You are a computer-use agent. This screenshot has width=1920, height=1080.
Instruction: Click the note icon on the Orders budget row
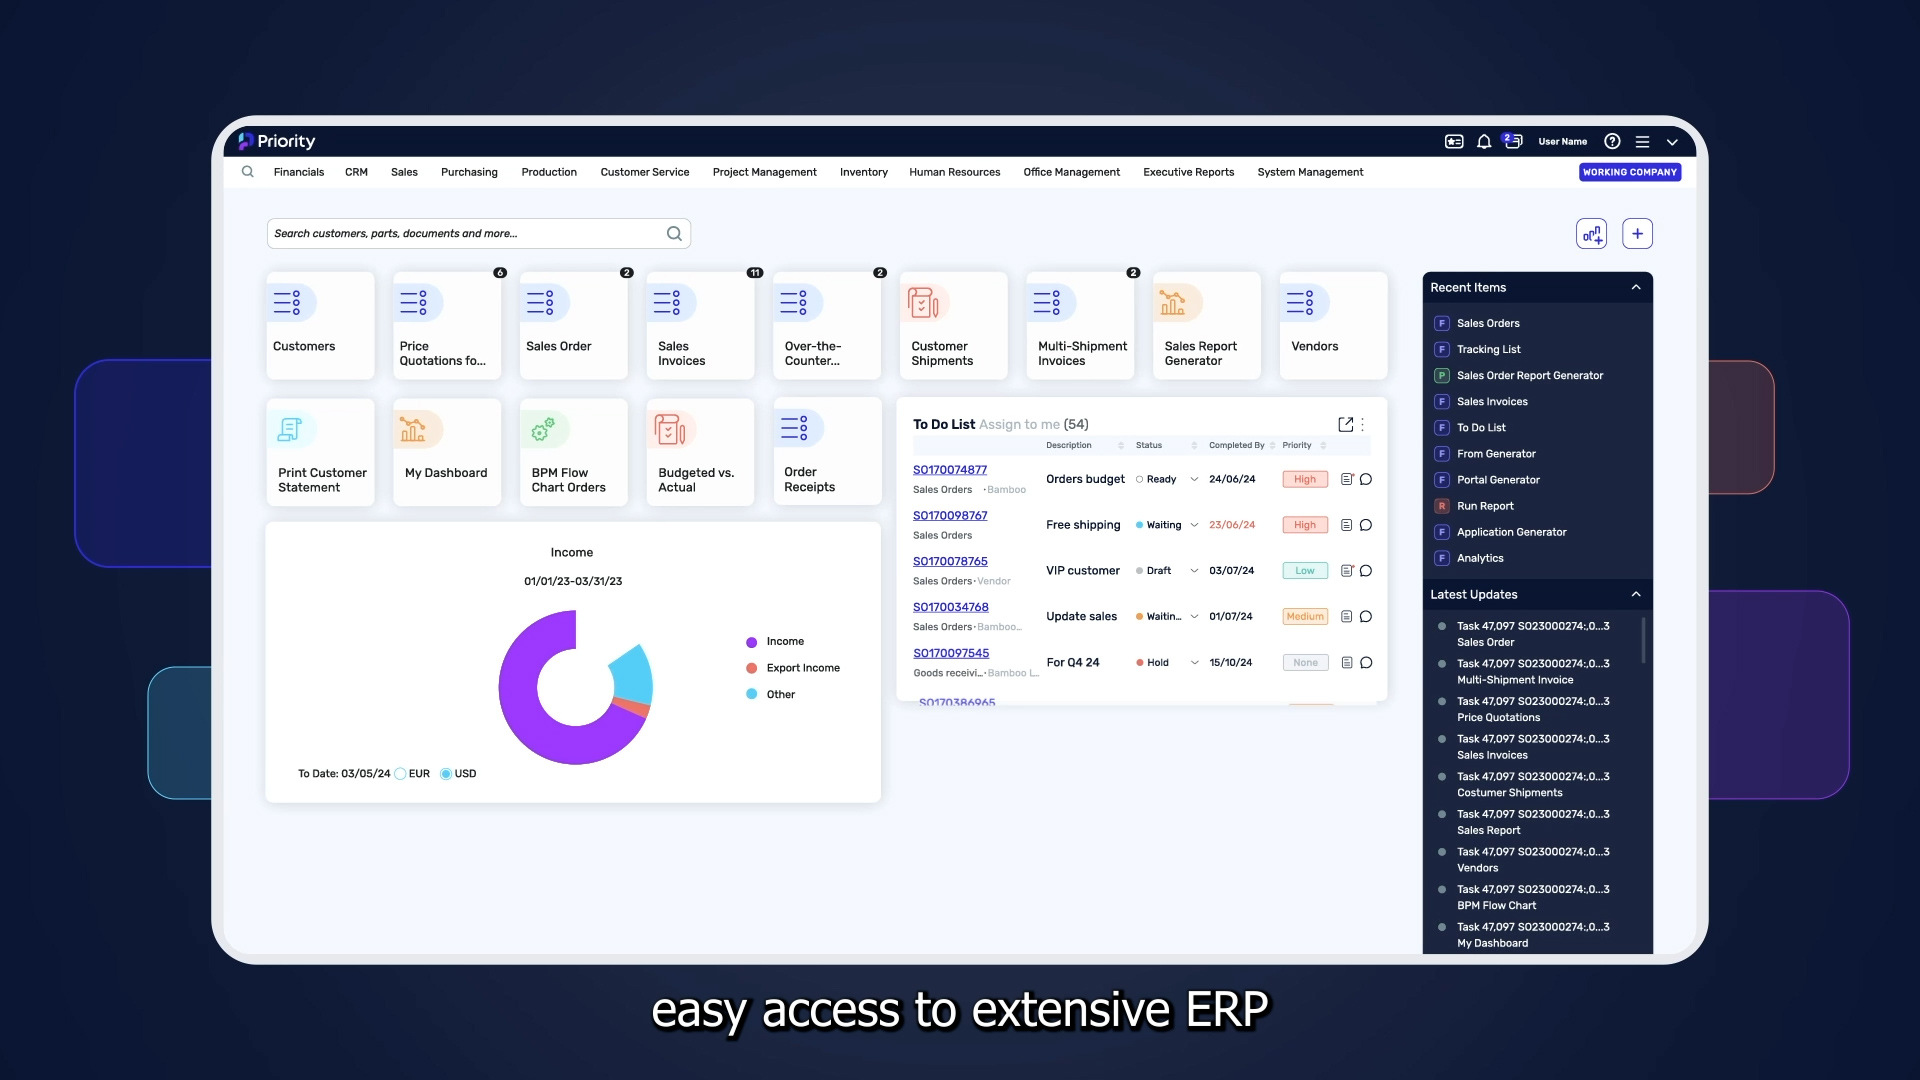[x=1347, y=479]
